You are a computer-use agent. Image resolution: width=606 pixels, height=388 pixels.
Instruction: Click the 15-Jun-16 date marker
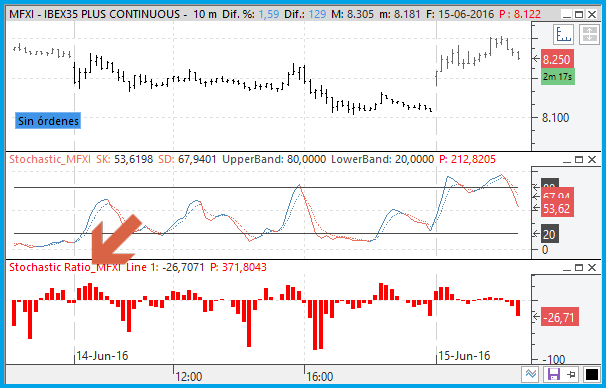pyautogui.click(x=464, y=356)
